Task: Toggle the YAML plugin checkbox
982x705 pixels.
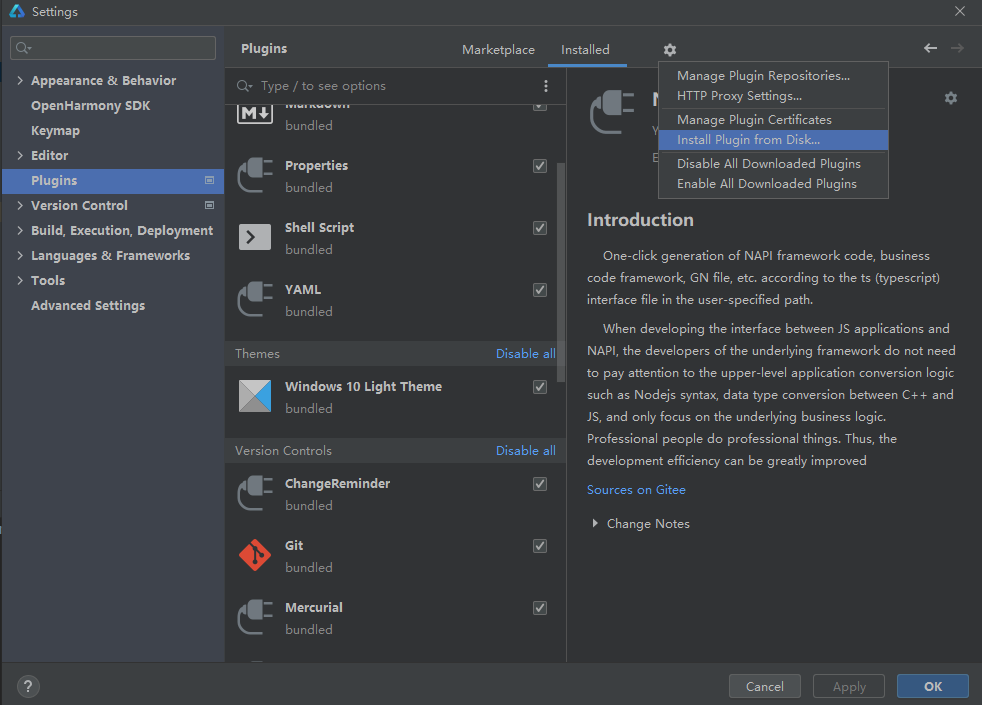Action: (539, 290)
